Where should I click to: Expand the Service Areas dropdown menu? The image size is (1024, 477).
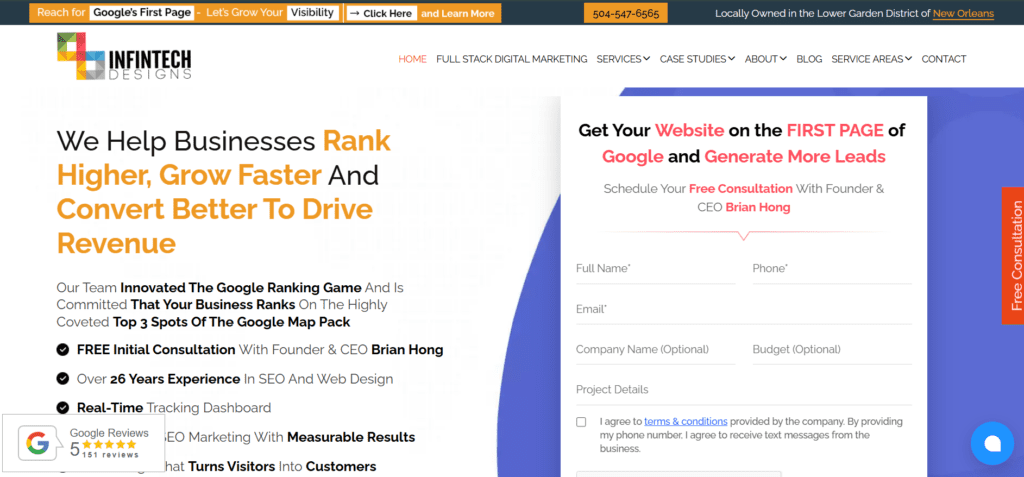[x=871, y=59]
